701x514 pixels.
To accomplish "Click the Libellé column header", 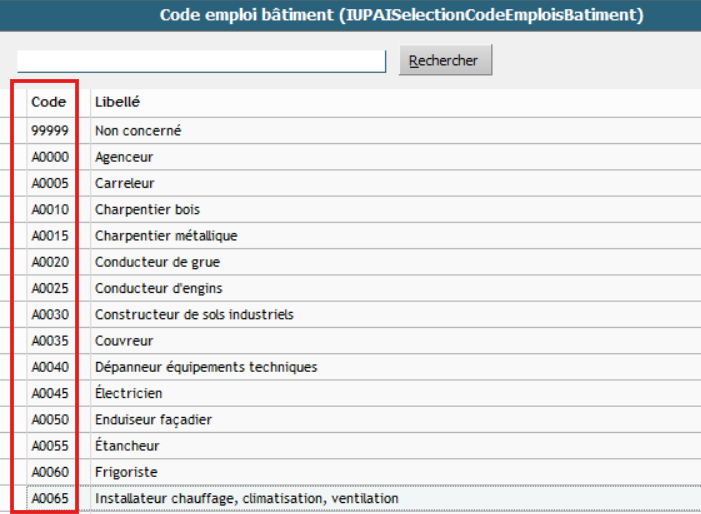I will [117, 102].
